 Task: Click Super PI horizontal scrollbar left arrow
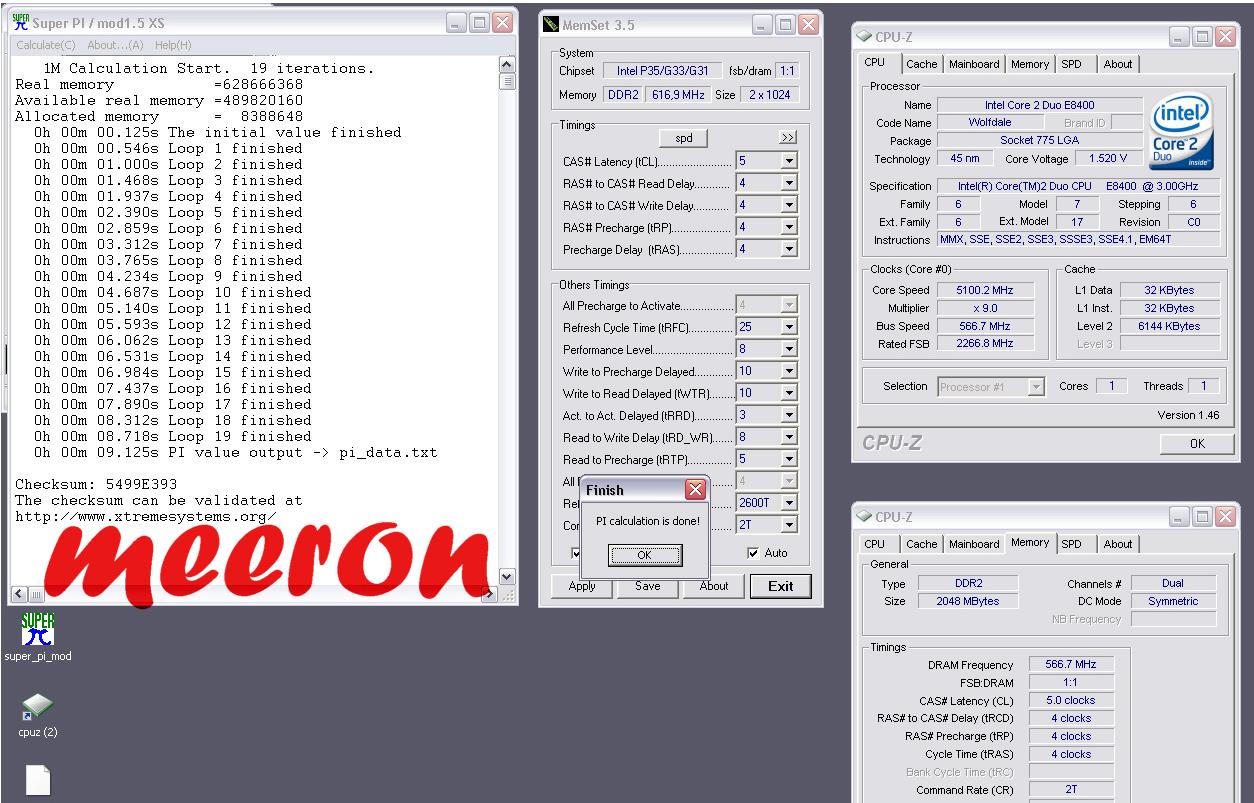point(18,594)
